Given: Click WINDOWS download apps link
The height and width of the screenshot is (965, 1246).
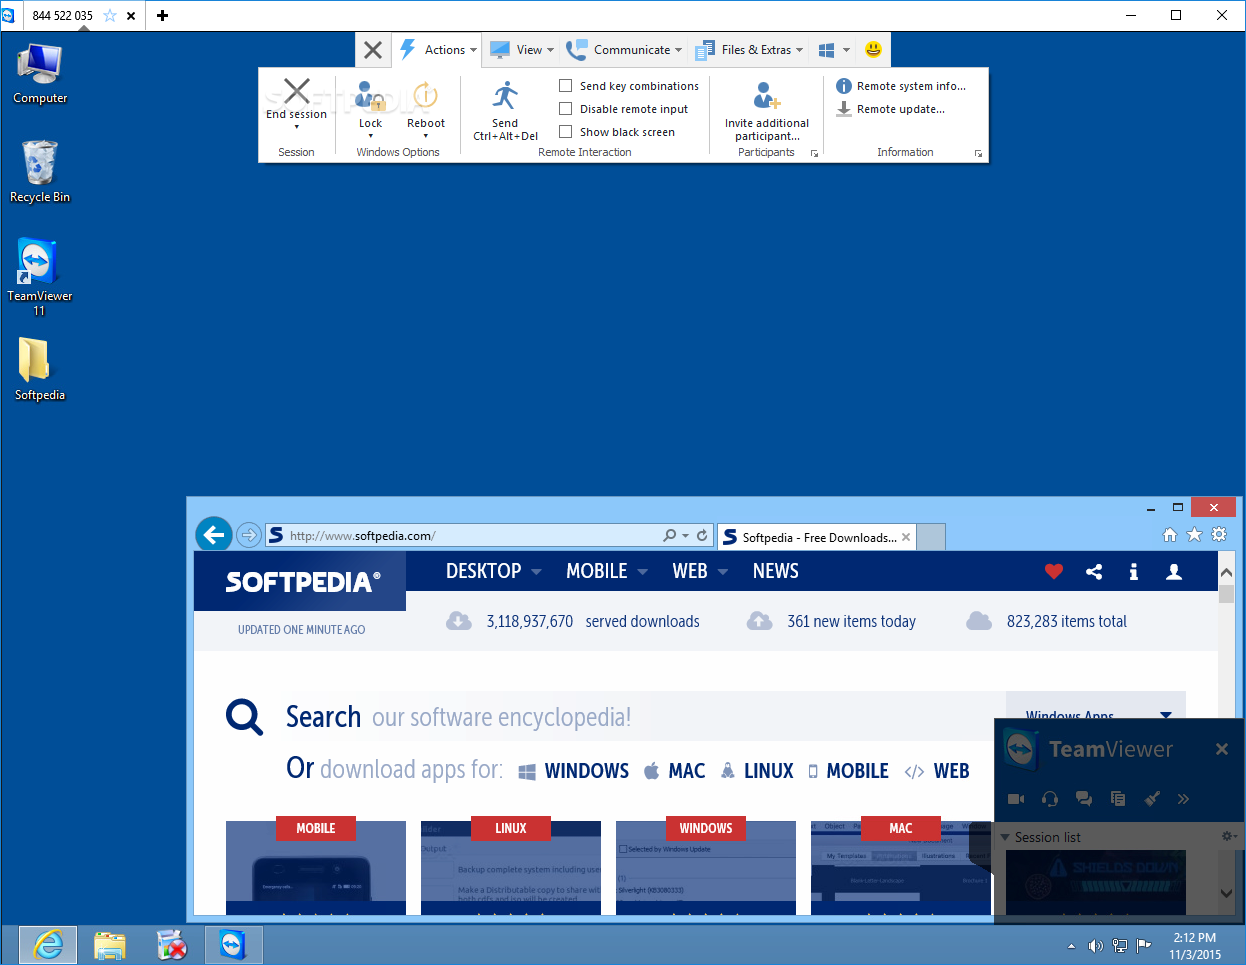Looking at the screenshot, I should pos(574,771).
